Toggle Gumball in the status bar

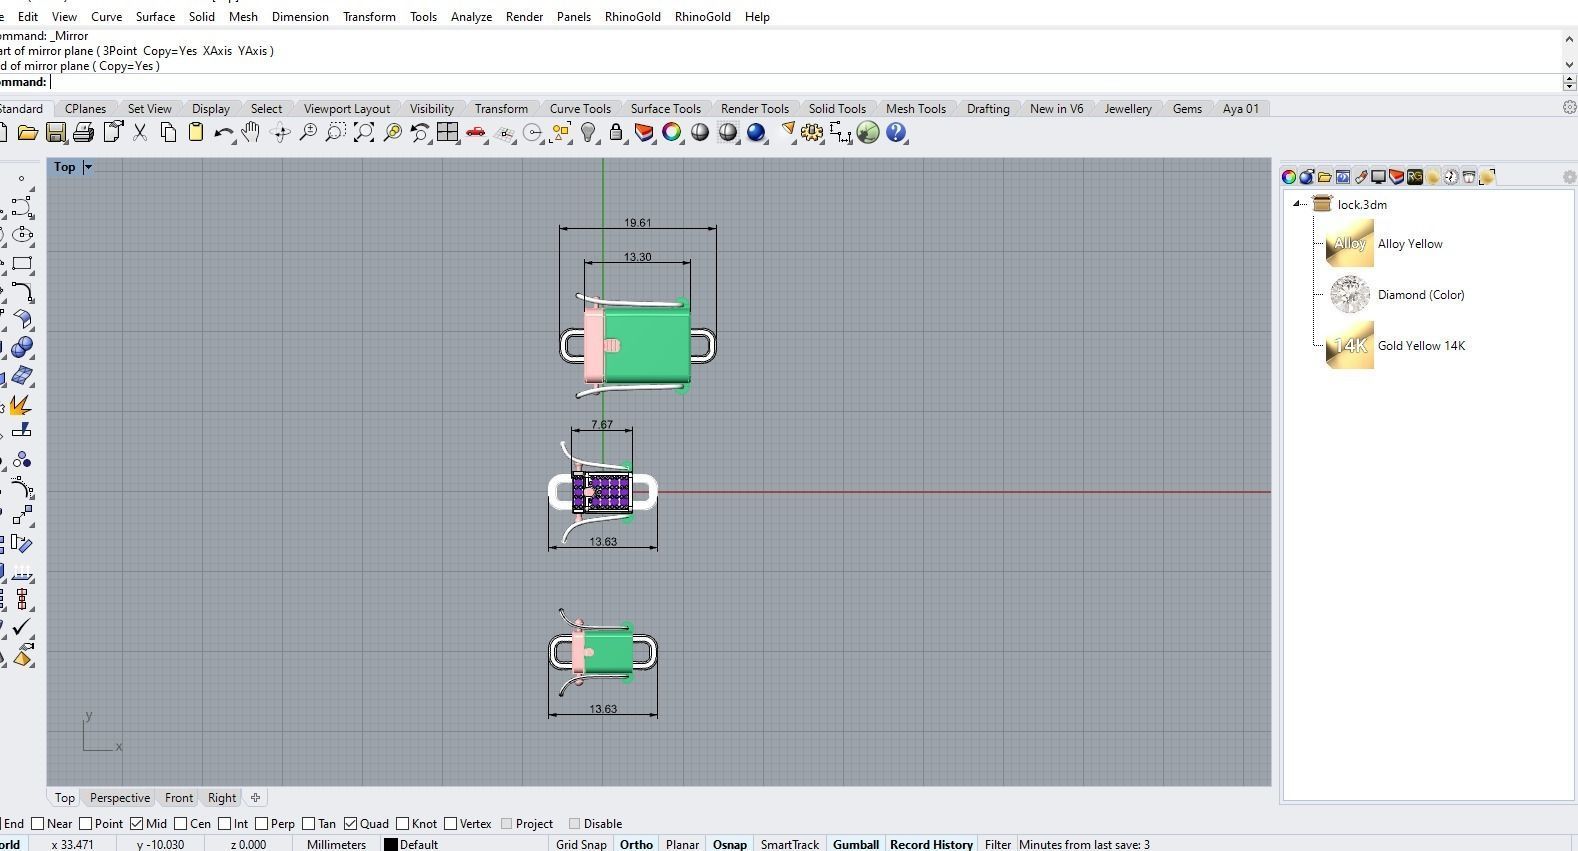856,844
